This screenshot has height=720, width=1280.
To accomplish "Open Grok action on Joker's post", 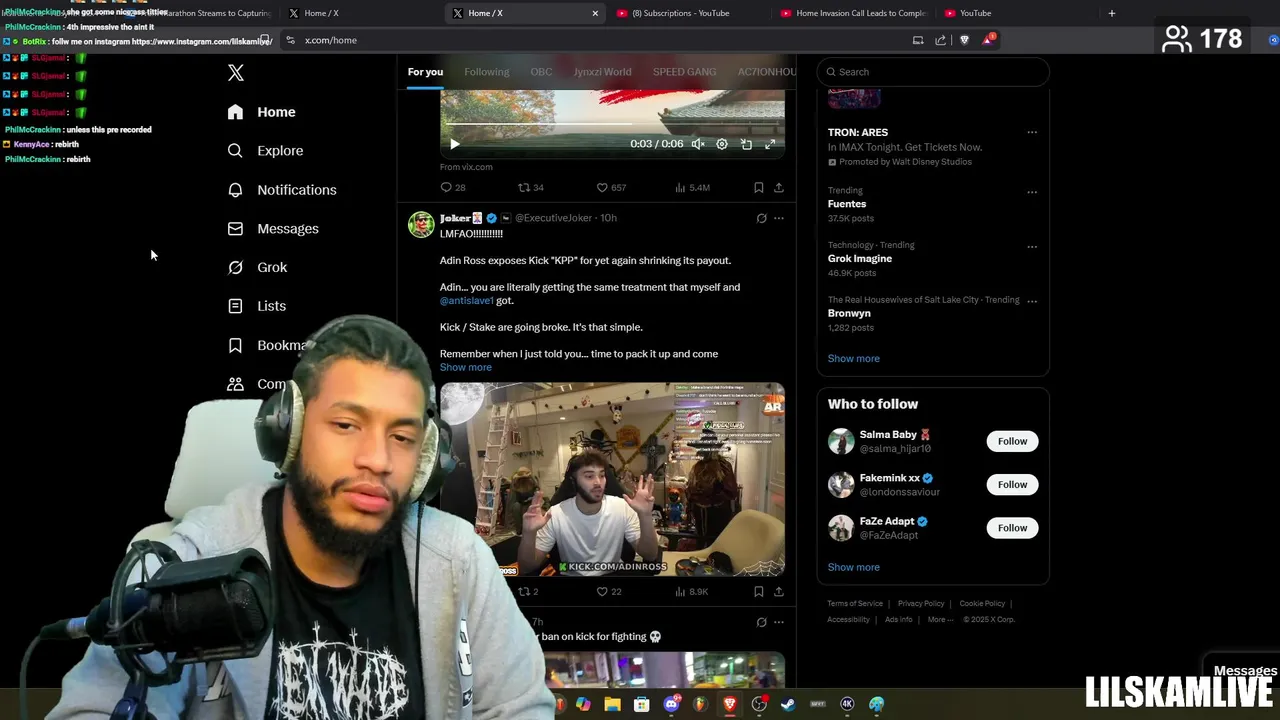I will coord(761,218).
